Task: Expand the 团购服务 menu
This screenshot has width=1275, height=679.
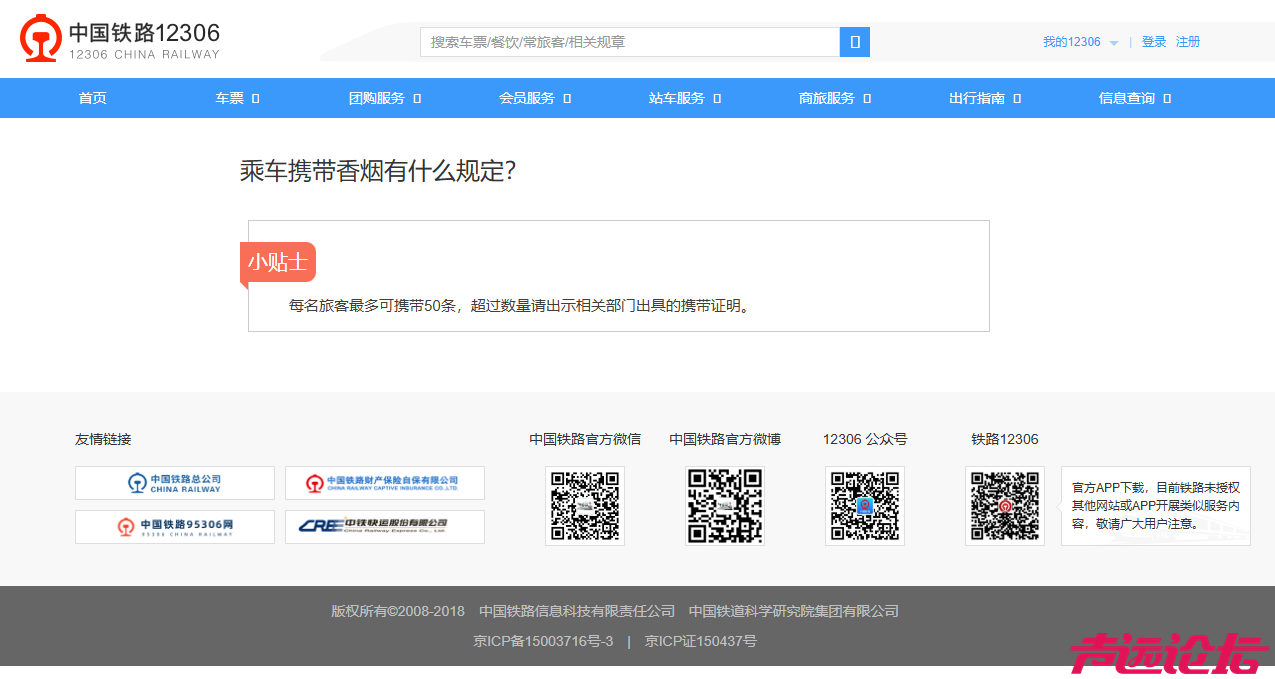Action: (x=384, y=98)
